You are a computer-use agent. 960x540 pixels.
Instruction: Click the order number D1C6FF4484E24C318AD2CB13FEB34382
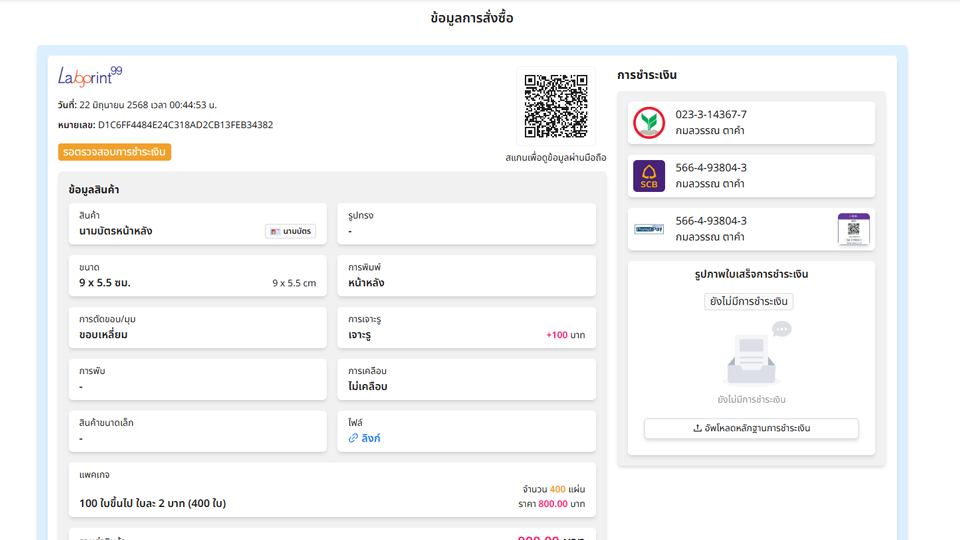click(x=185, y=125)
